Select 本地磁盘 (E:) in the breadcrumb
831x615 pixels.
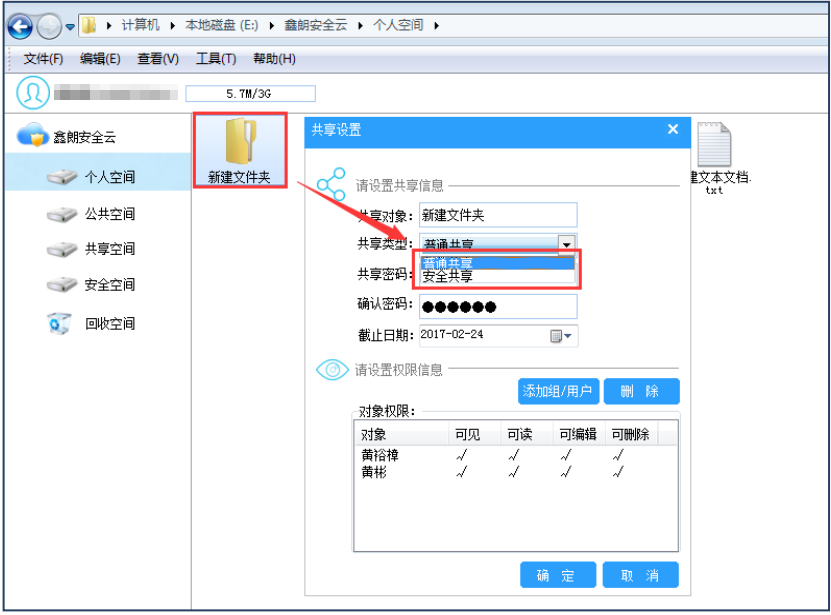click(222, 25)
